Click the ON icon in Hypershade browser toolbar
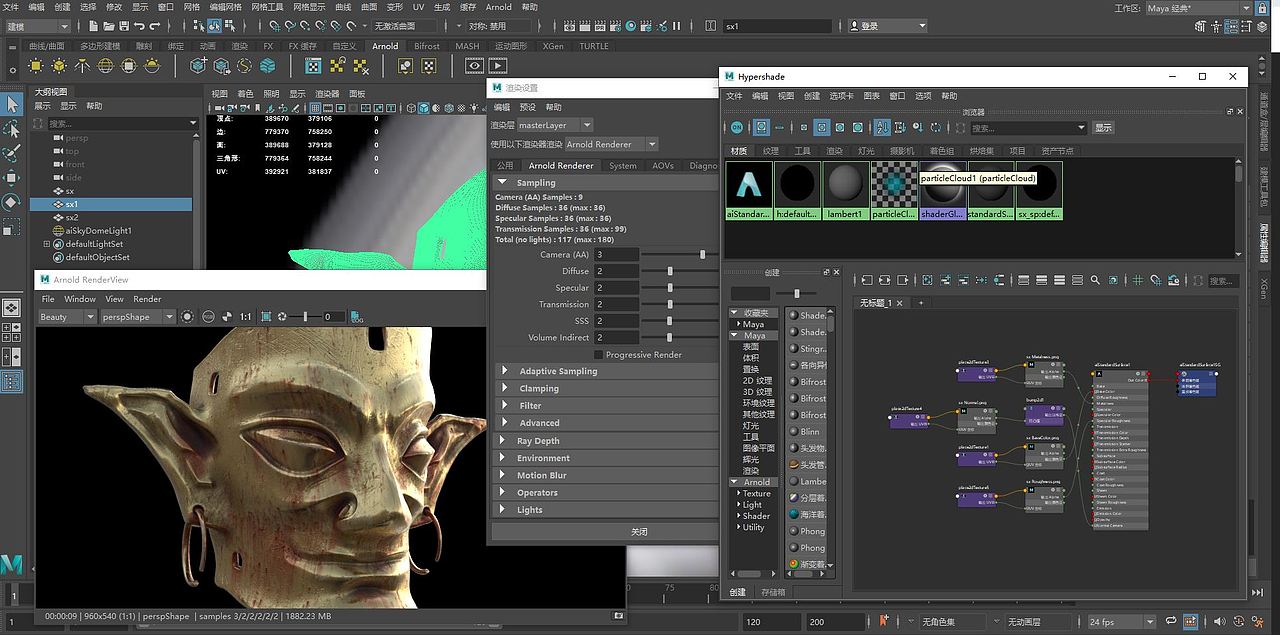The image size is (1280, 635). [x=737, y=127]
